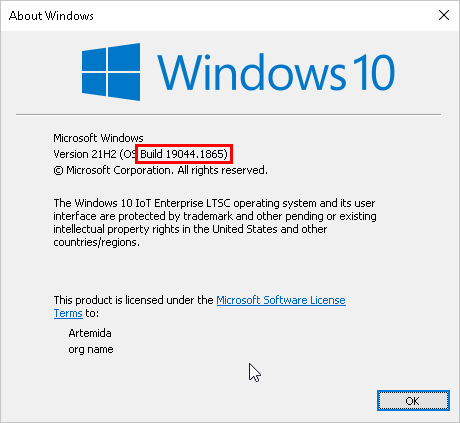The height and width of the screenshot is (423, 460).
Task: Click the numeral 10 in the banner
Action: [374, 72]
